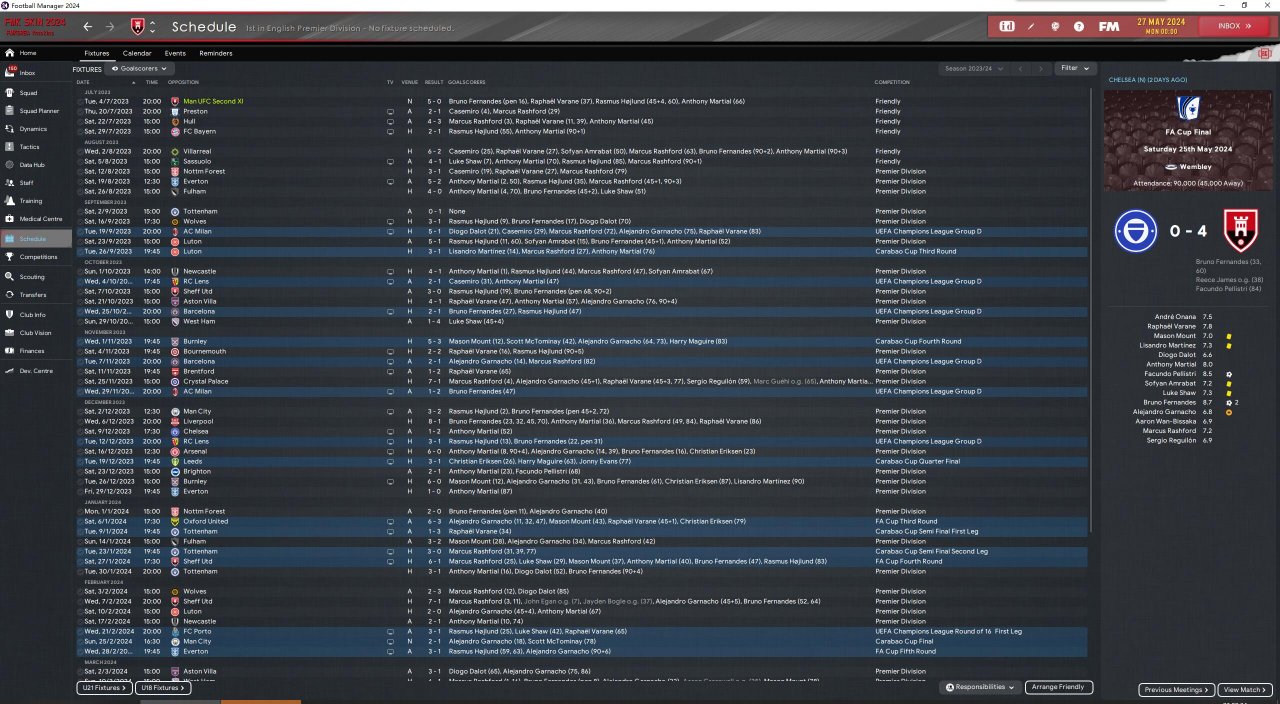The image size is (1280, 704).
Task: Tick the circle on Sat 2/9/2023 row
Action: coord(80,211)
